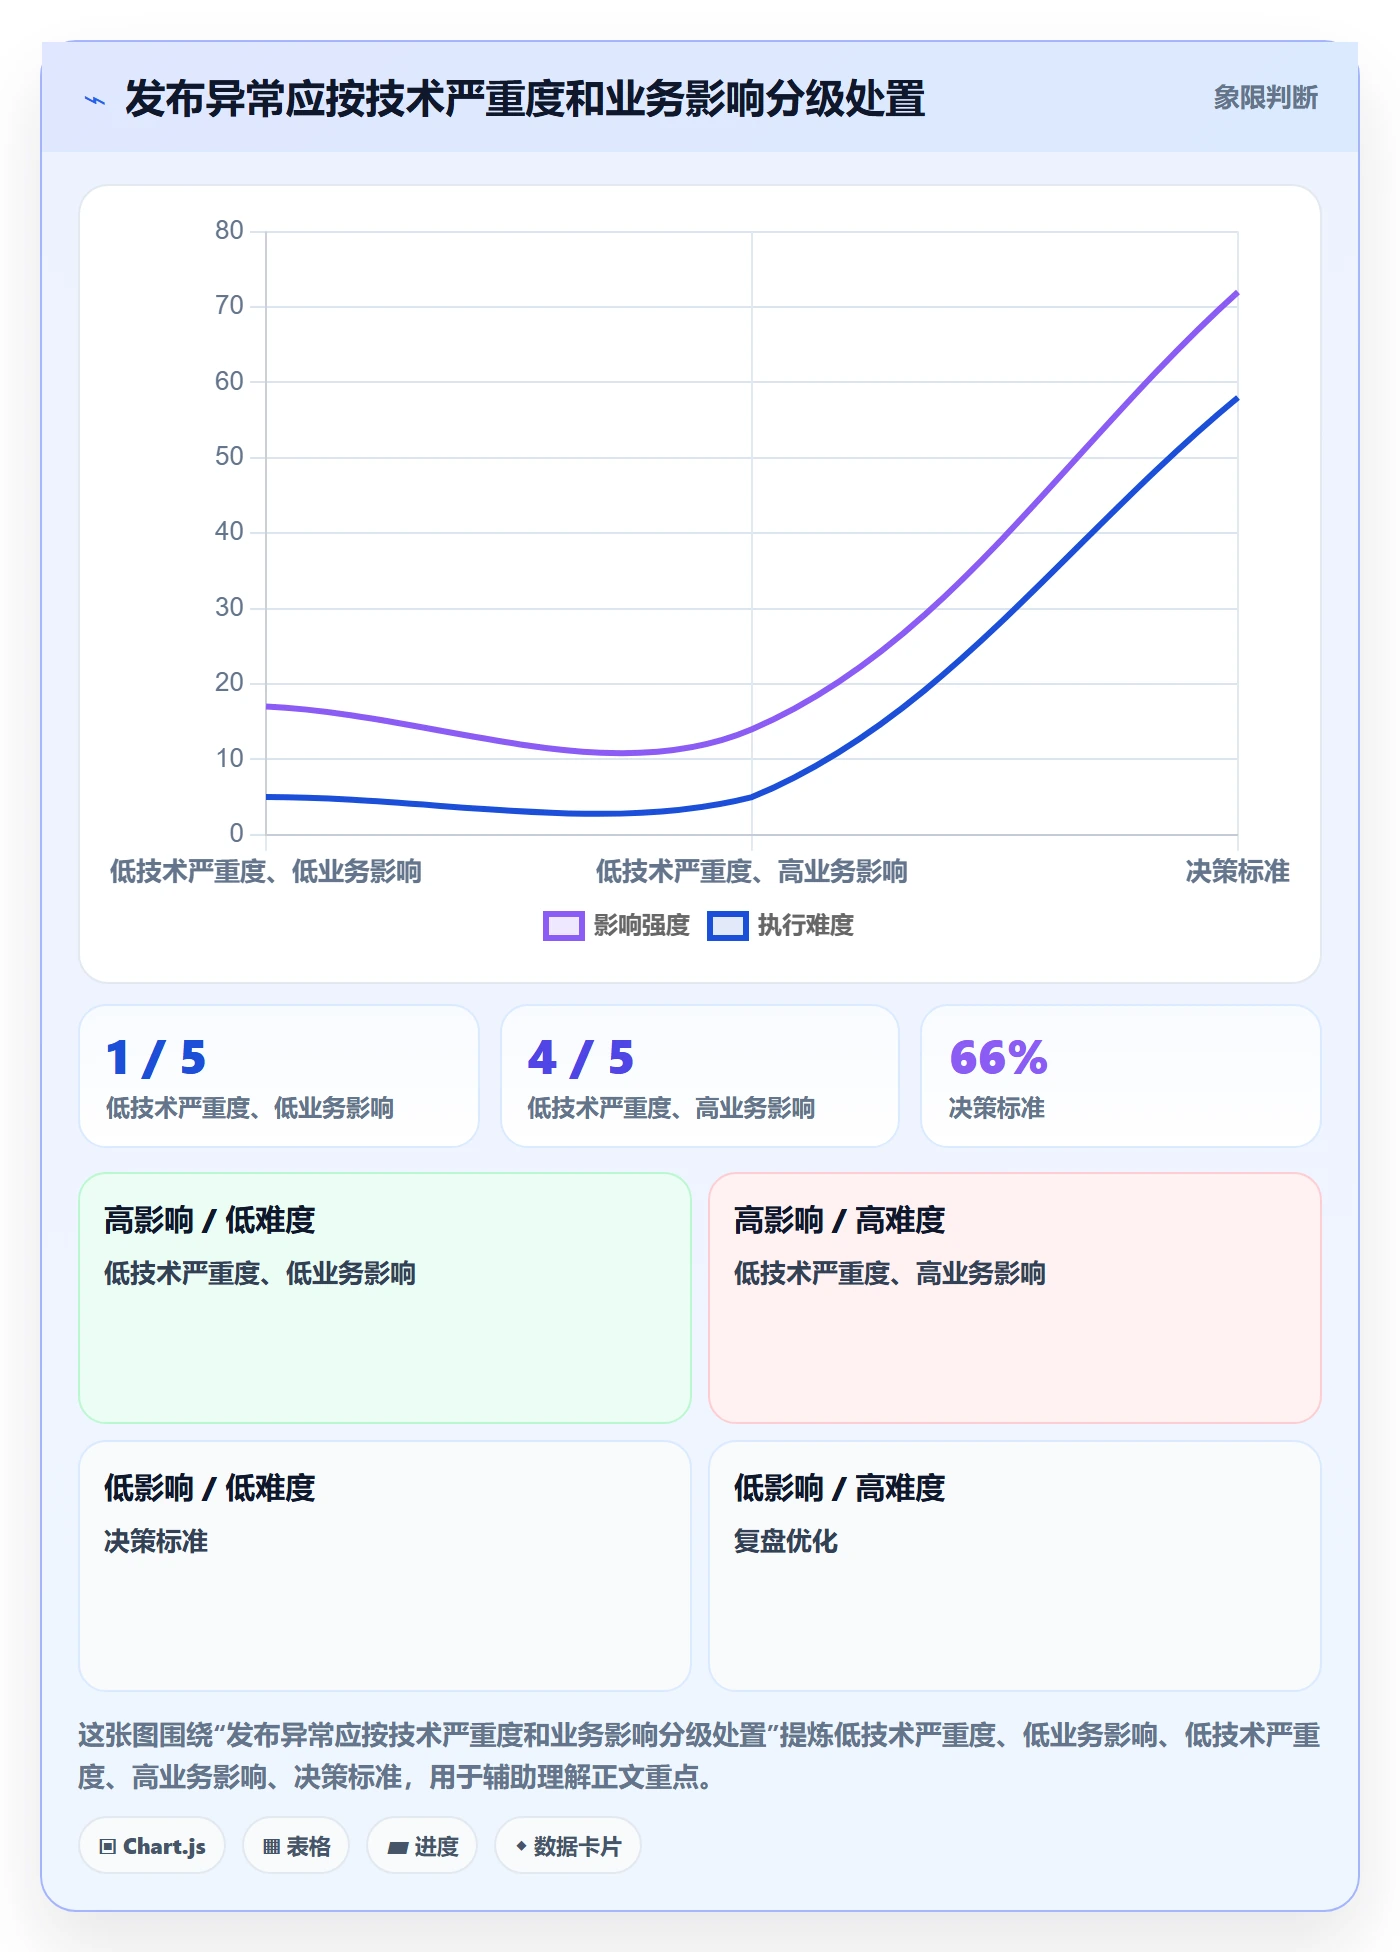Screen dimensions: 1400x1952
Task: Select the 高影响 / 低难度 quadrant
Action: 385,1298
